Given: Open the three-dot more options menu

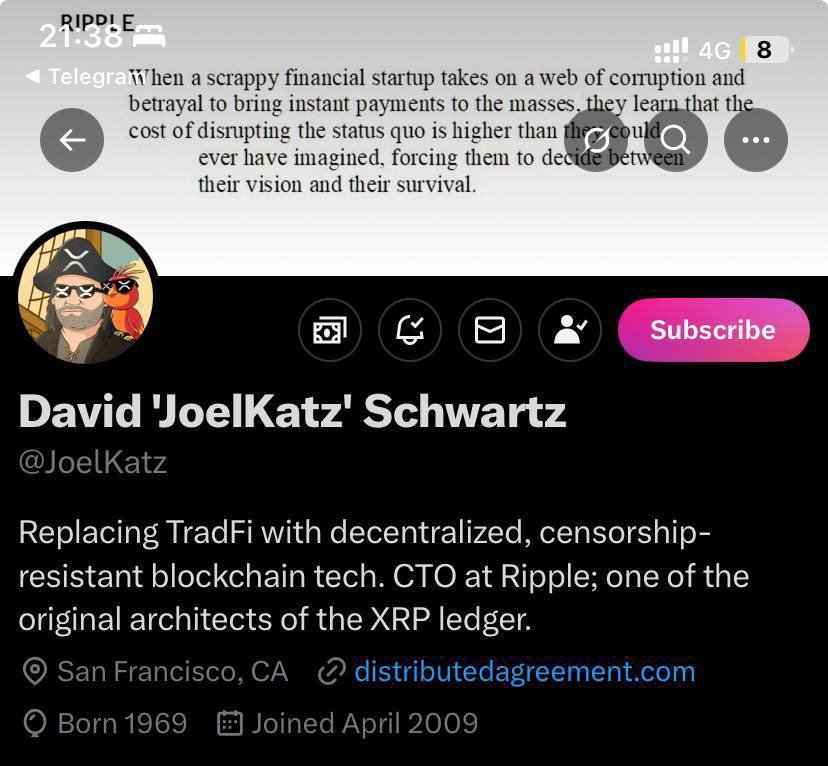Looking at the screenshot, I should (756, 140).
